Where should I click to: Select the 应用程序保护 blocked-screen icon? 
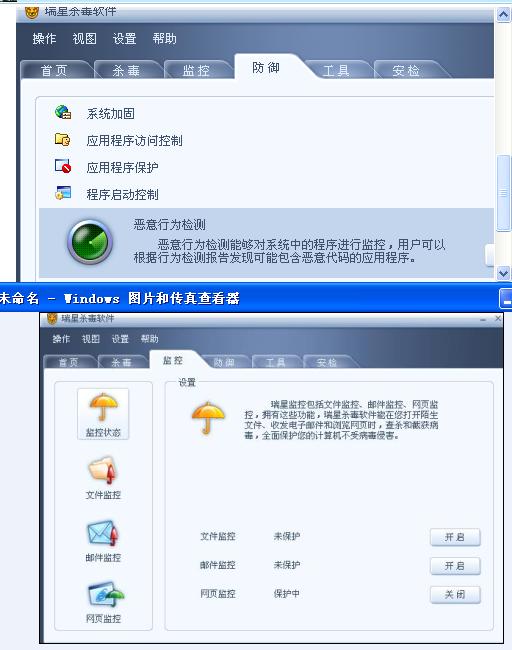[63, 166]
